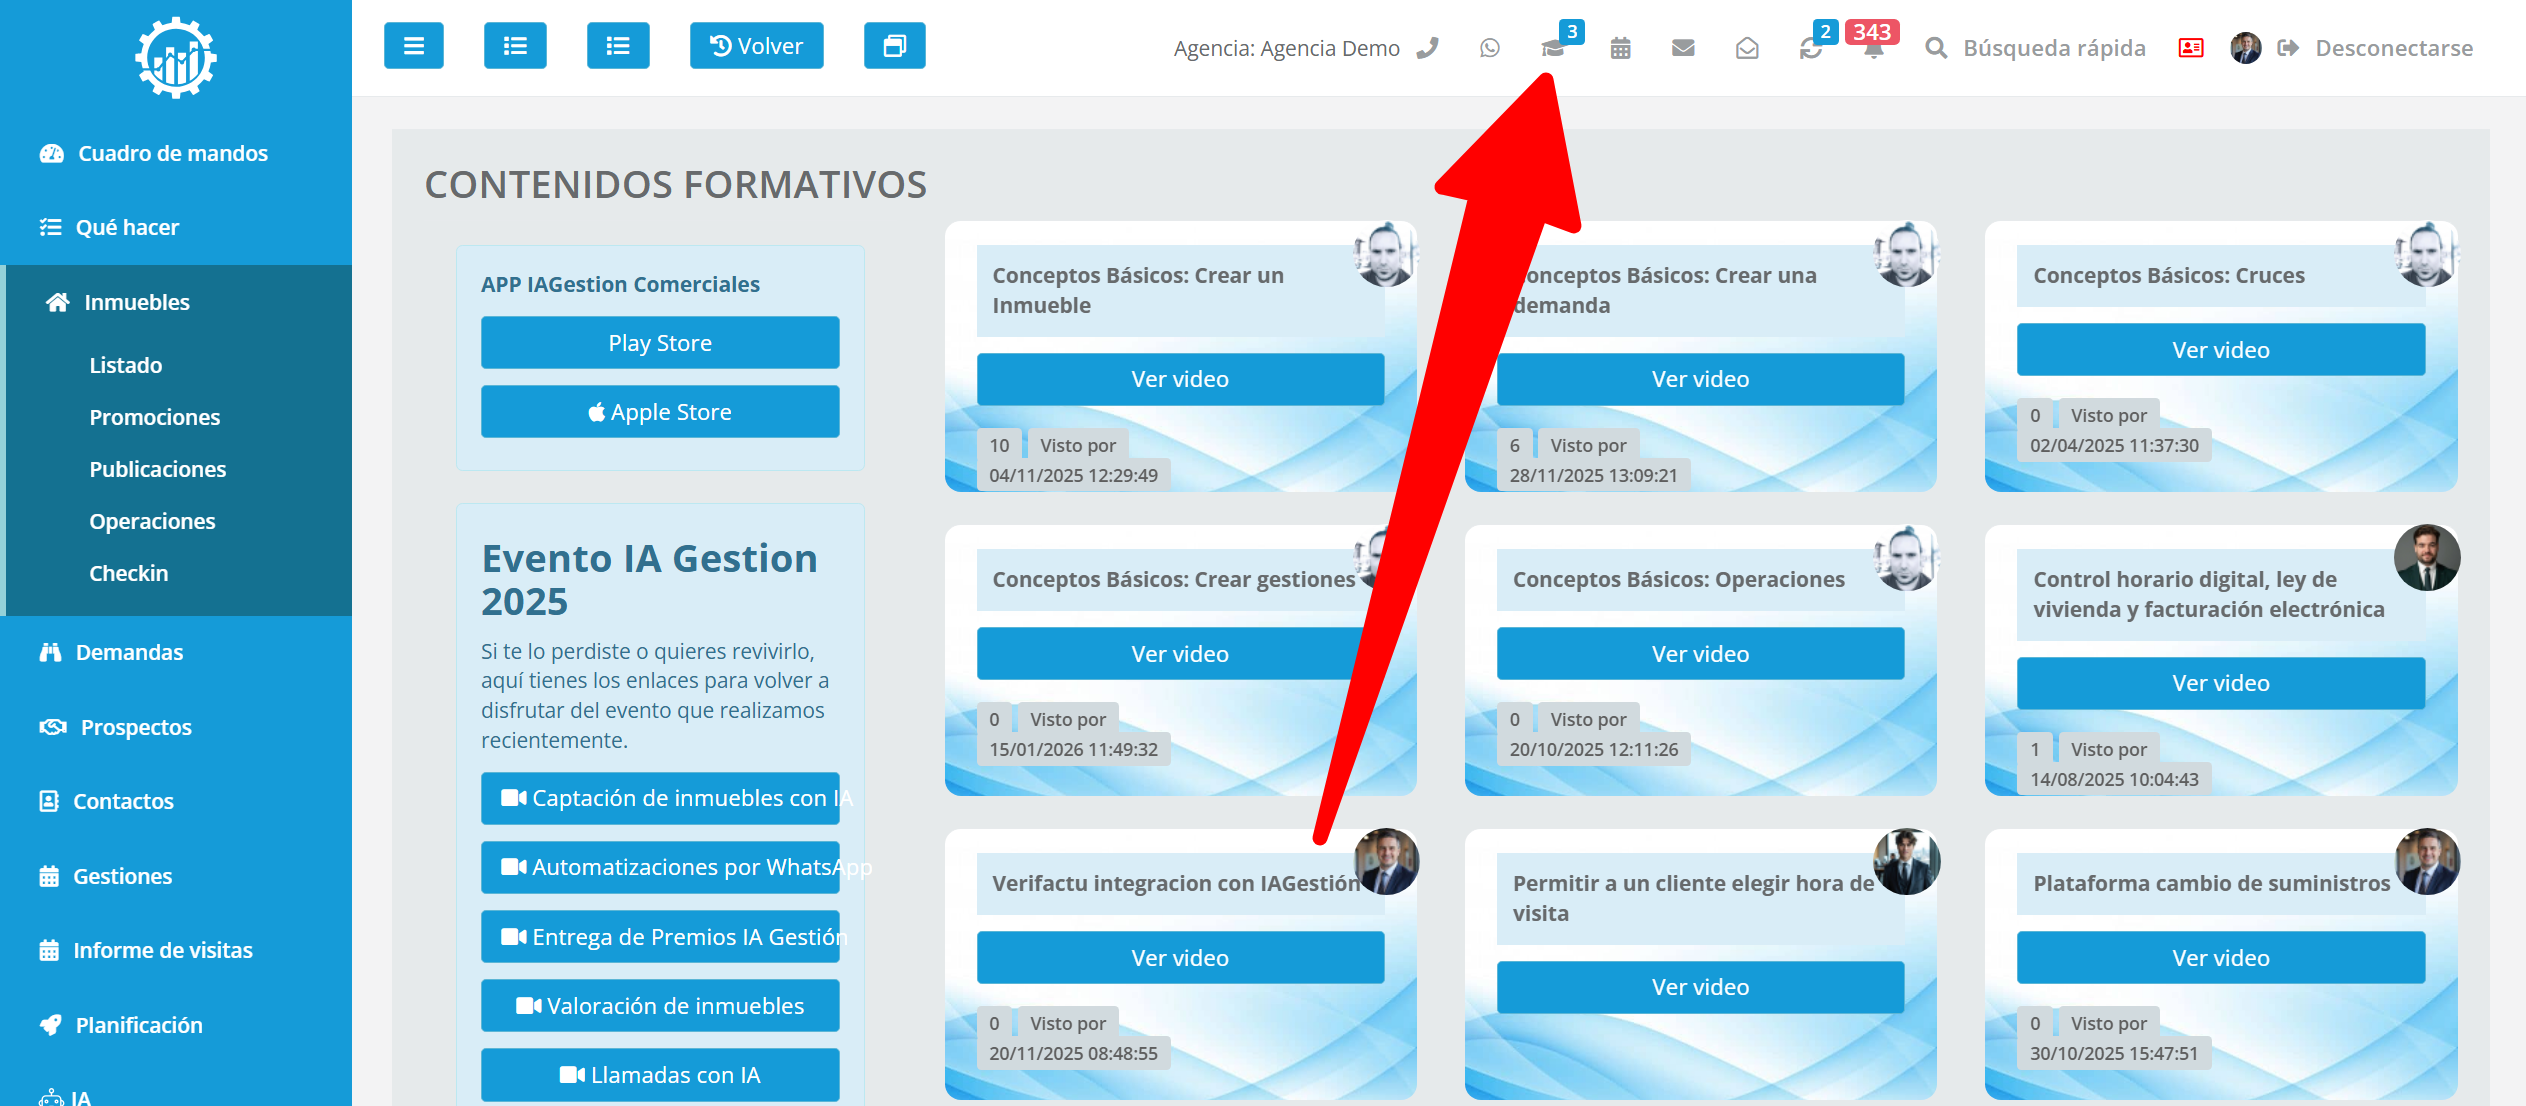
Task: Click the red ID card icon
Action: point(2190,48)
